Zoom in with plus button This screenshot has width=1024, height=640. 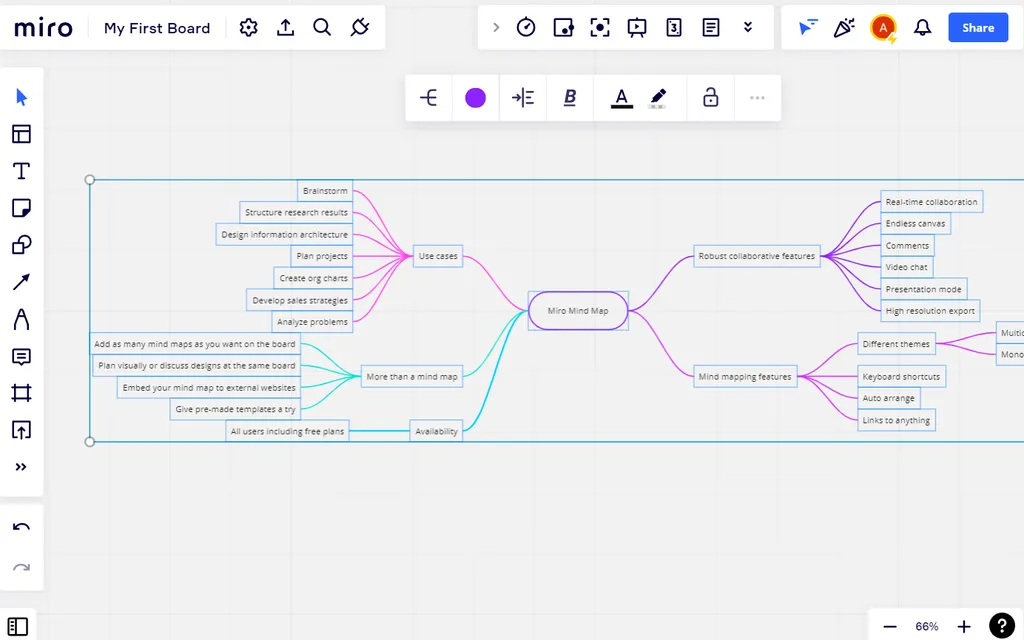(x=964, y=626)
